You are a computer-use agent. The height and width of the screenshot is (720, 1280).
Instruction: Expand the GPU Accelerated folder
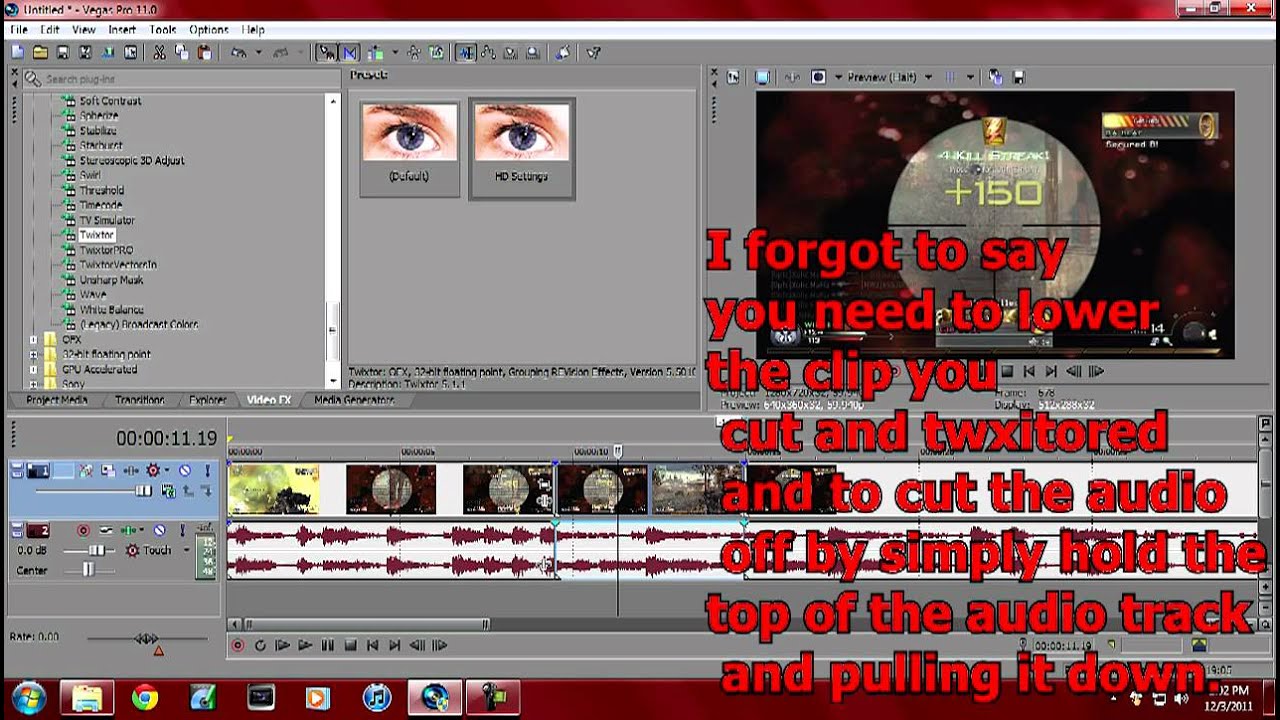[x=34, y=370]
